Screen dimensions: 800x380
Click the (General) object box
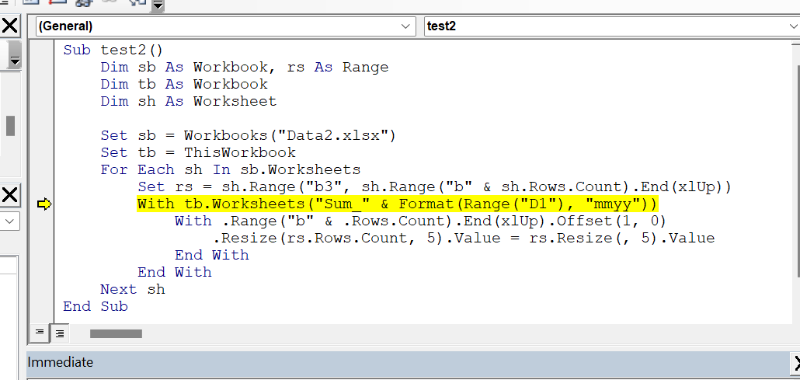[225, 27]
